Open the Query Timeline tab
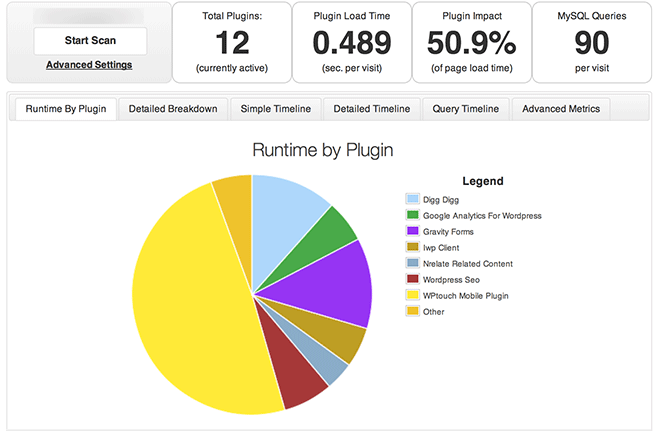This screenshot has width=660, height=434. [x=466, y=109]
